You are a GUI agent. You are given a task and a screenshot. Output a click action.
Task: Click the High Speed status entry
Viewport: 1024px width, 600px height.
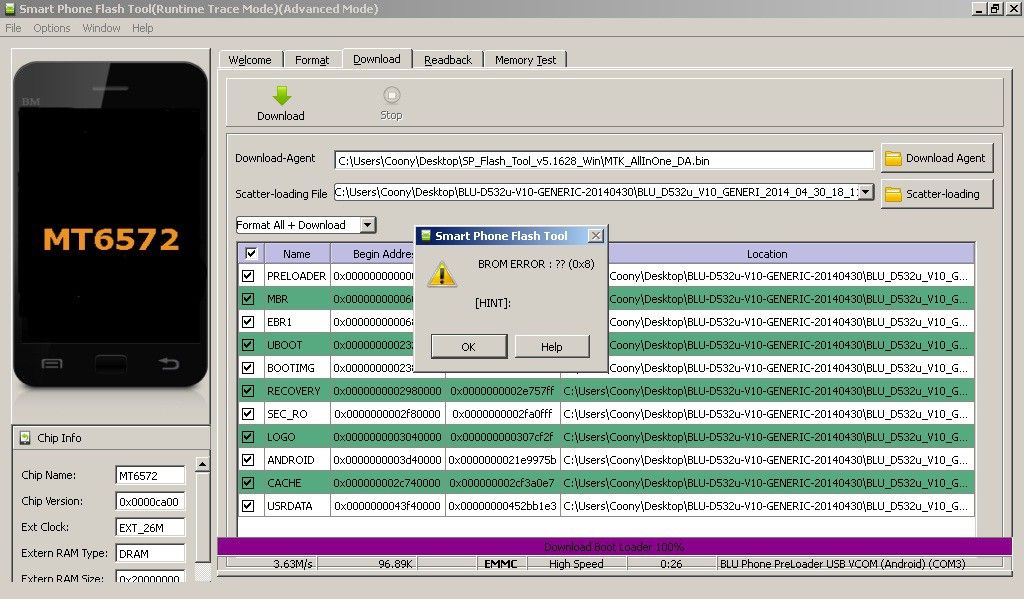coord(576,563)
